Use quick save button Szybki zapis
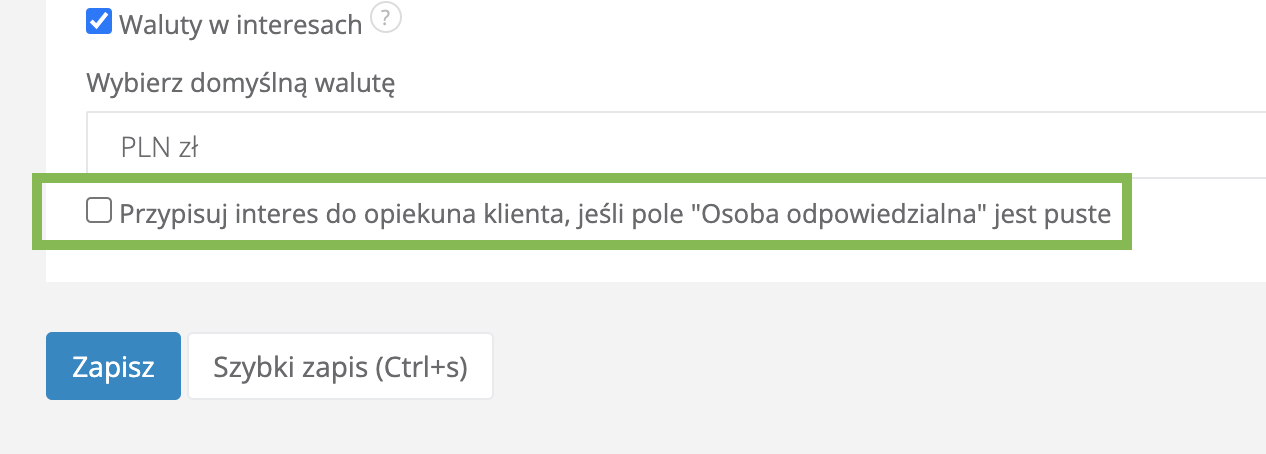1266x454 pixels. click(340, 367)
